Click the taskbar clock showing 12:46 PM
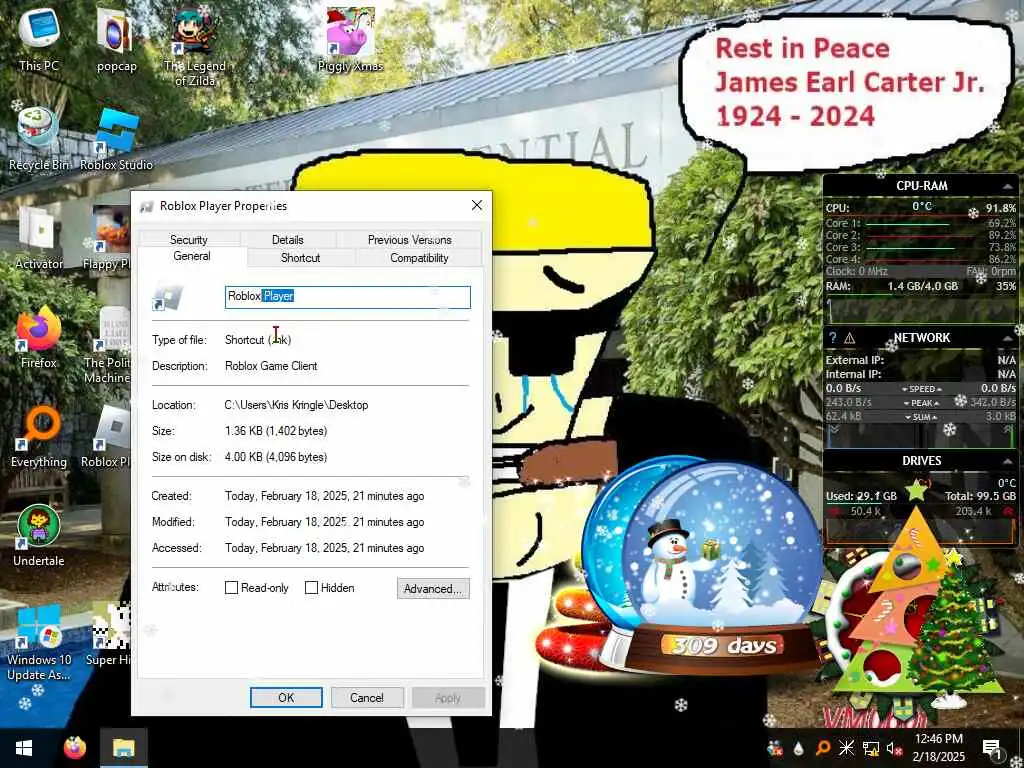 [x=938, y=748]
